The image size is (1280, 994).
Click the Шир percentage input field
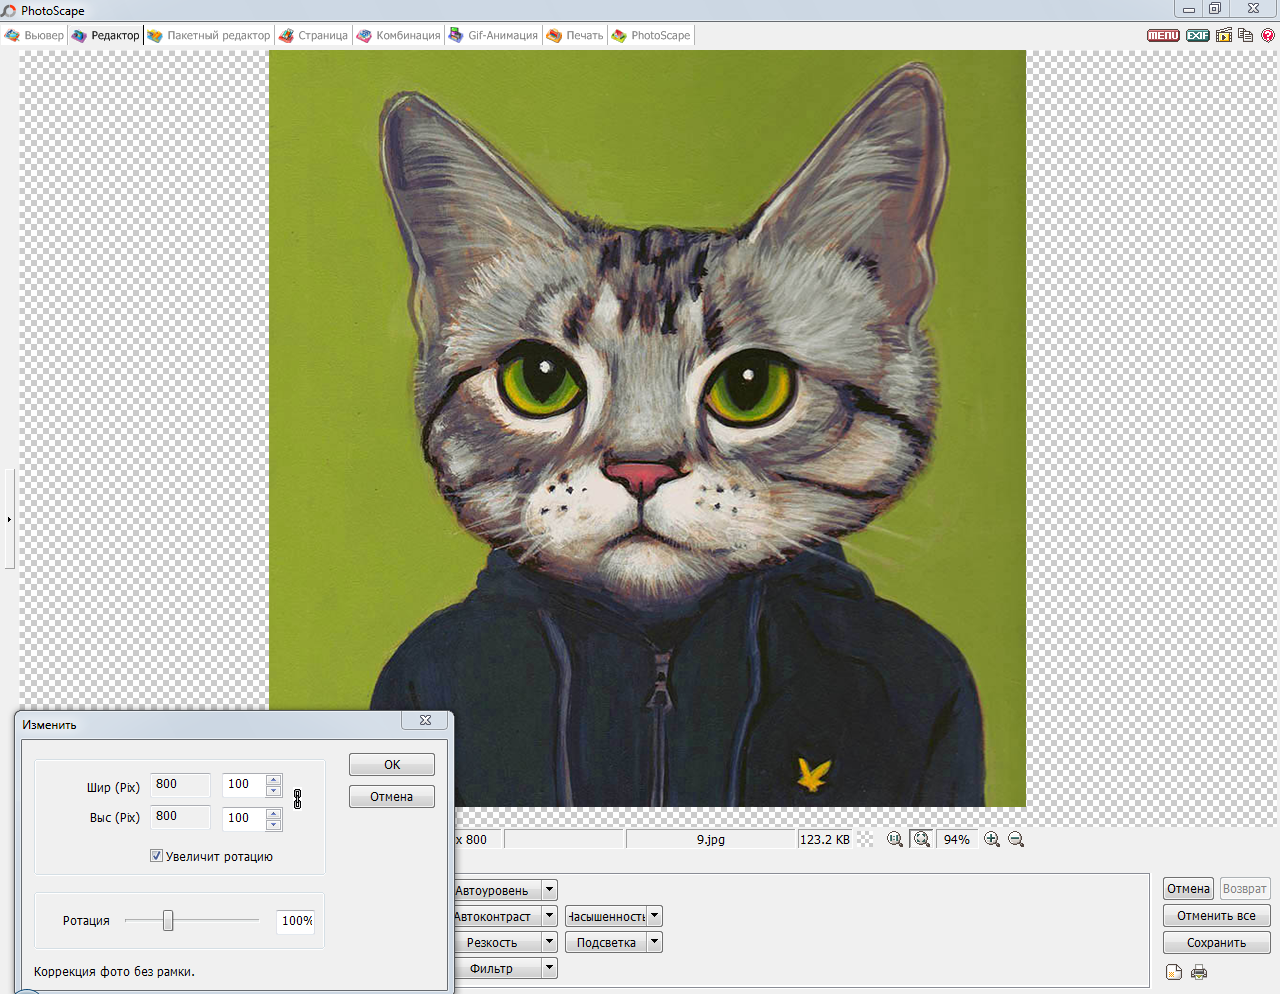(x=243, y=785)
